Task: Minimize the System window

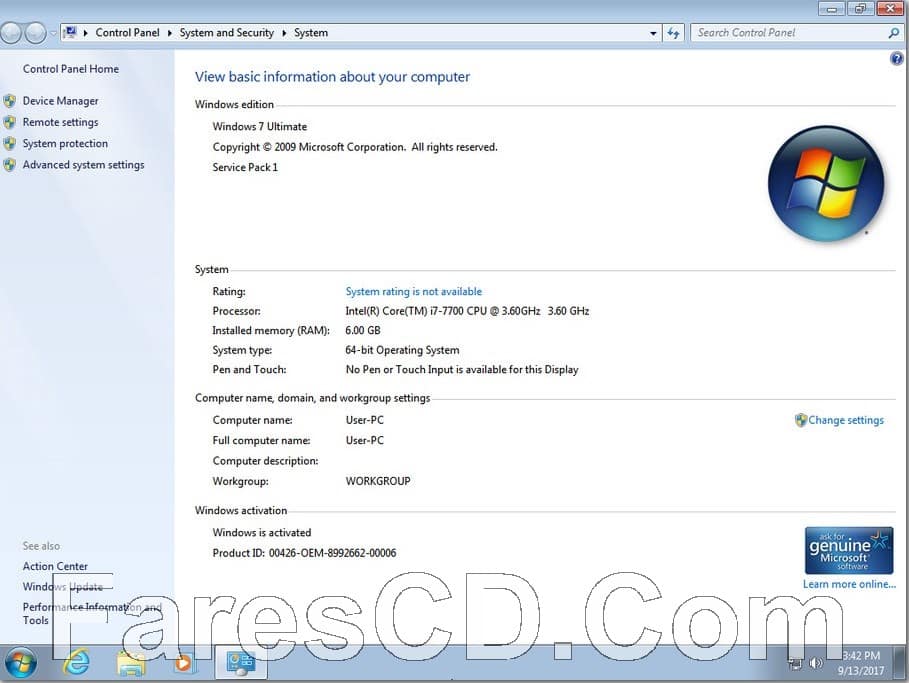Action: pyautogui.click(x=832, y=8)
